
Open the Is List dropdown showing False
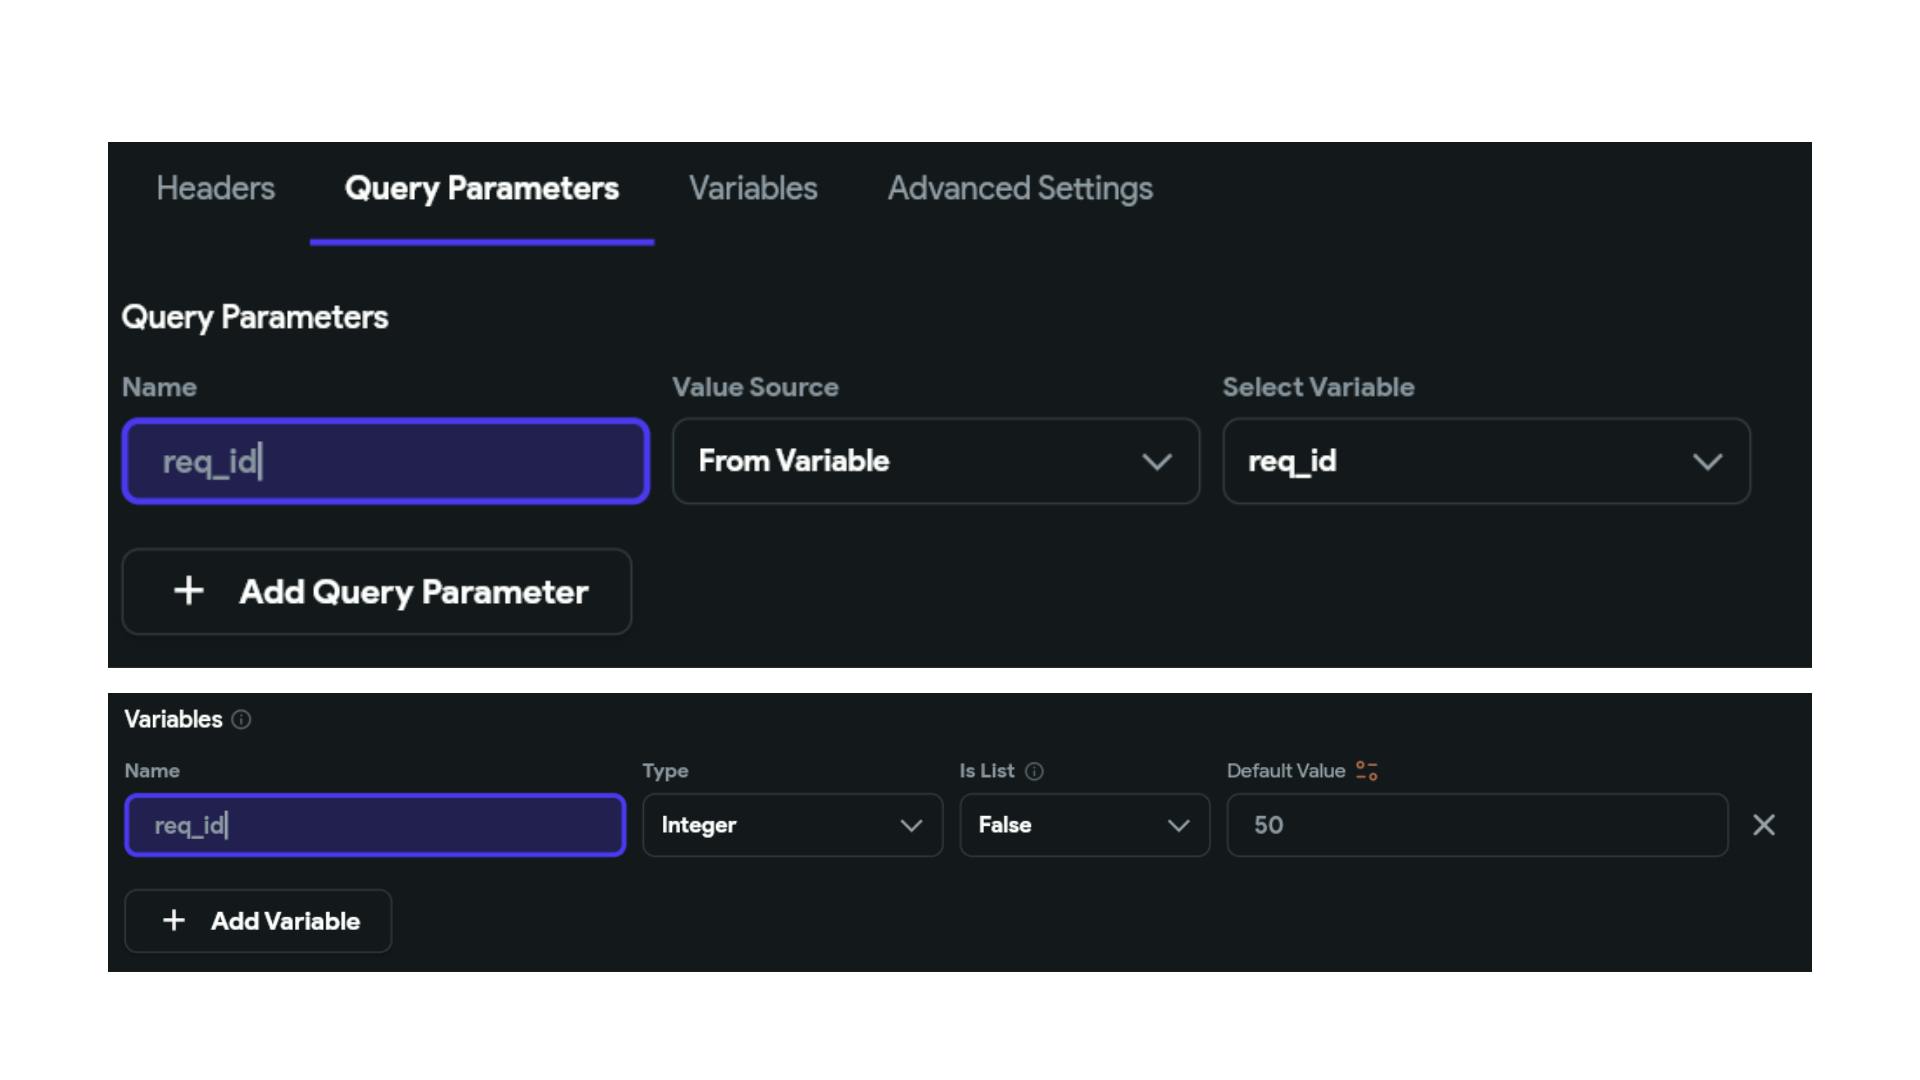(x=1085, y=825)
